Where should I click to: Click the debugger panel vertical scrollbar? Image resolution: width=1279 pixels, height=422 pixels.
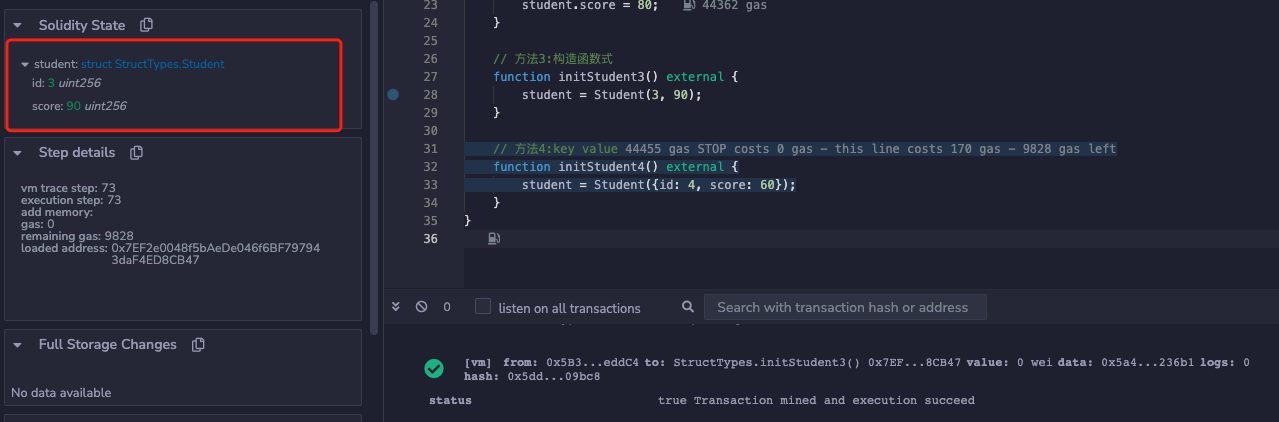click(x=375, y=160)
